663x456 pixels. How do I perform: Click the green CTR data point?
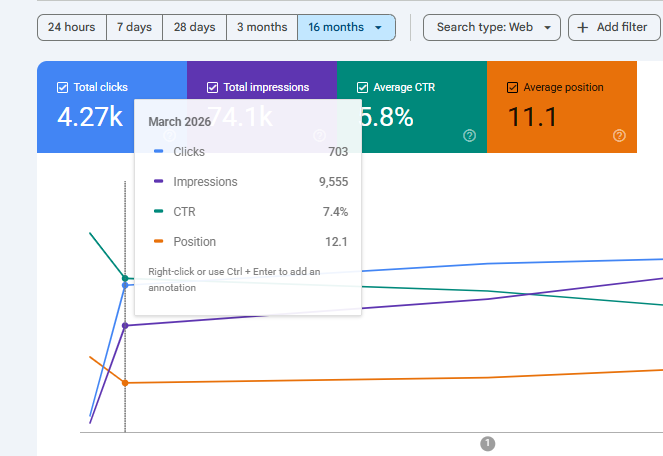tap(125, 278)
